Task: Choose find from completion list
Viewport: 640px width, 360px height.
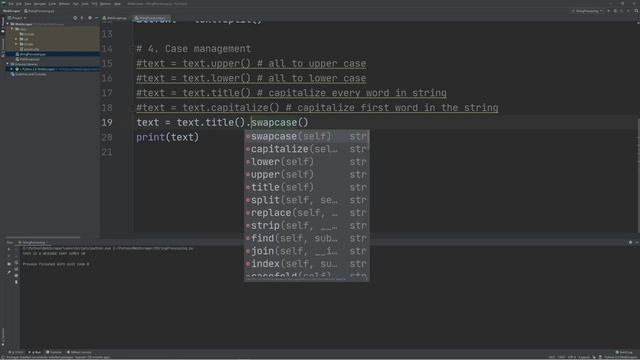Action: pyautogui.click(x=307, y=238)
